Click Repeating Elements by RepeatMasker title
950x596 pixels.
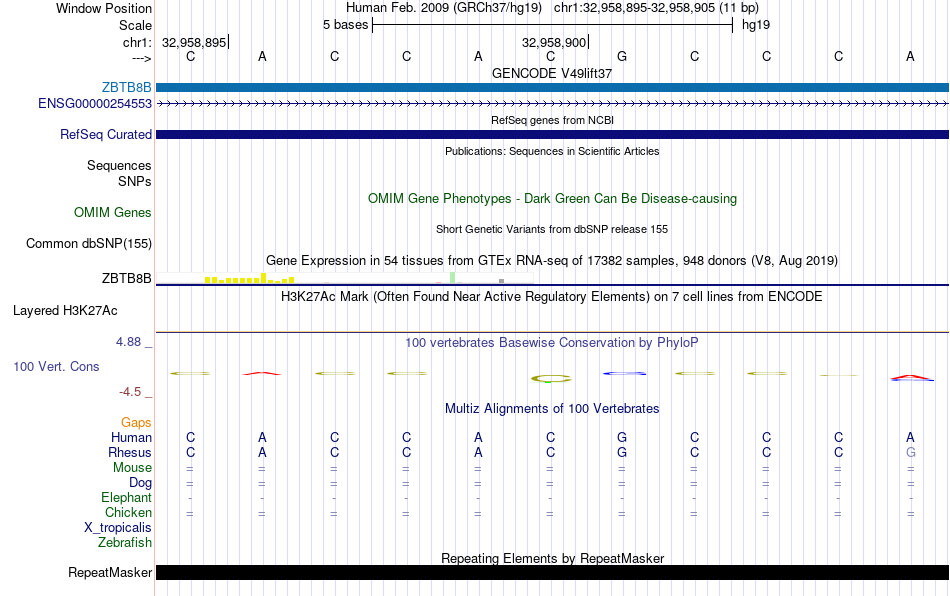point(552,558)
